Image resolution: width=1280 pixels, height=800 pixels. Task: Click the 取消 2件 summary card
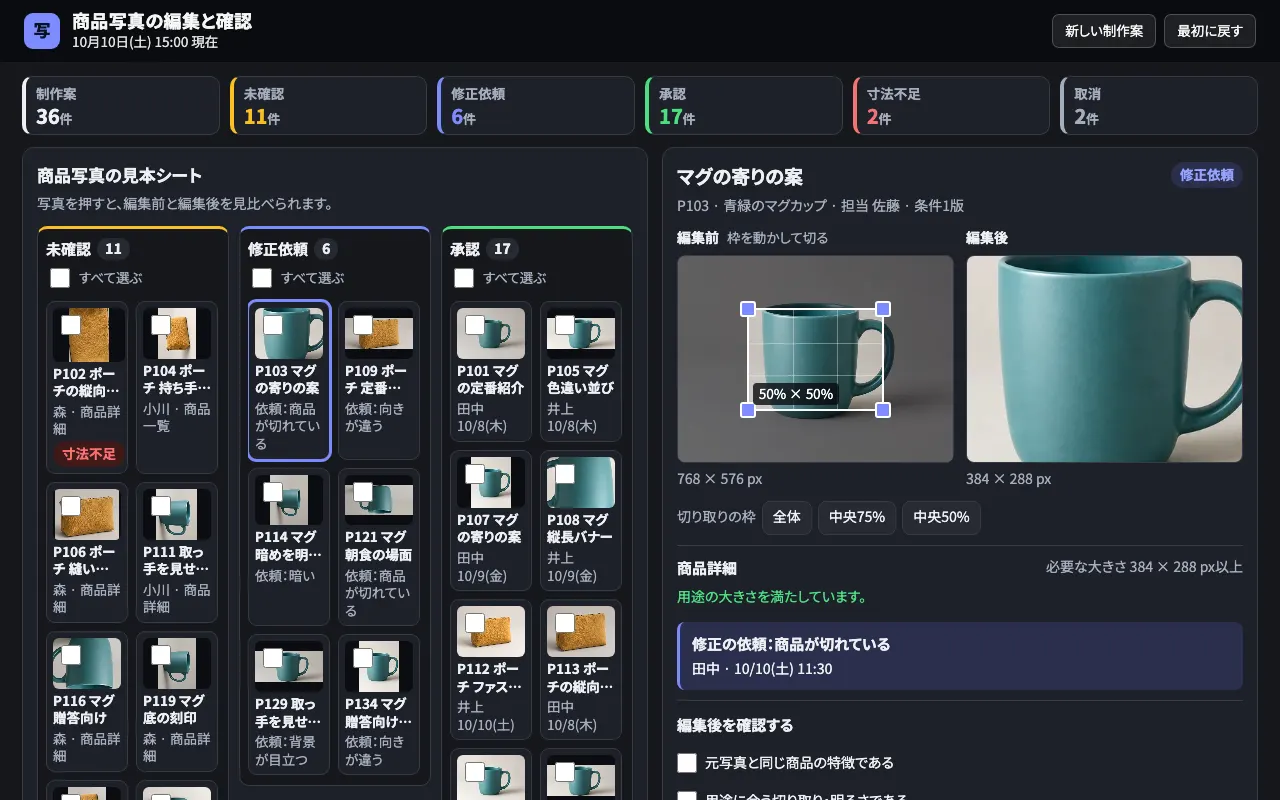point(1159,105)
